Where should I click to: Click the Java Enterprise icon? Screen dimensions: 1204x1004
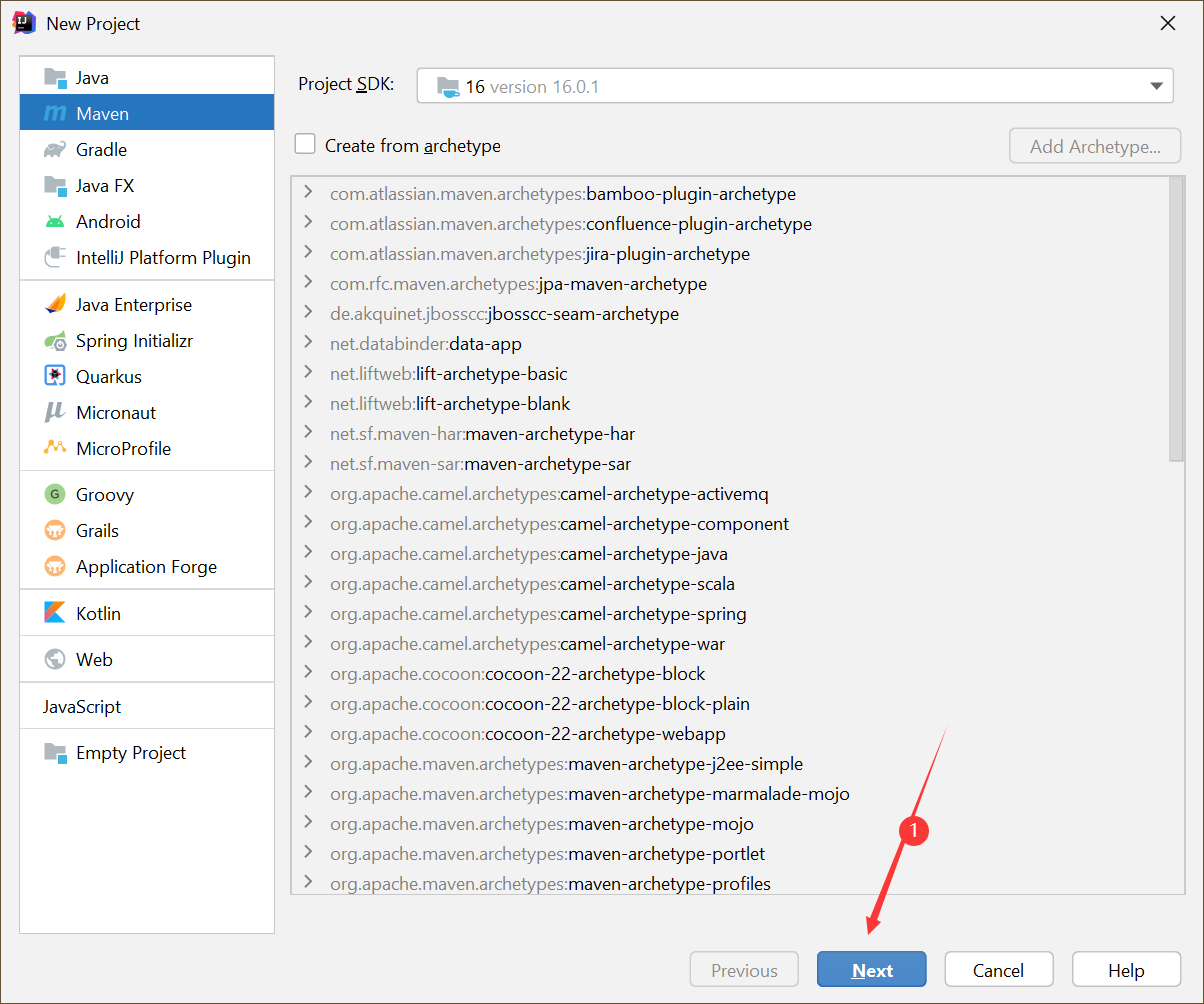(x=55, y=305)
